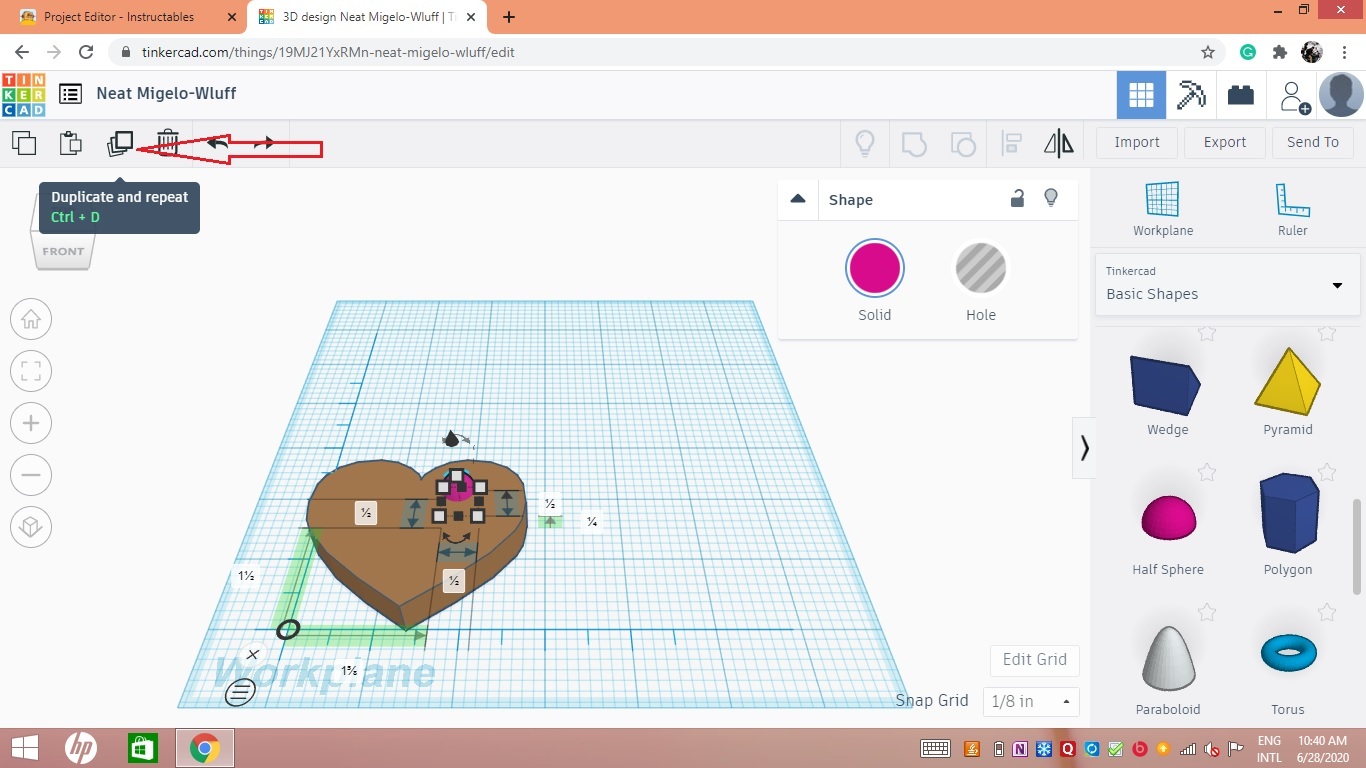Fit all shapes in view

click(x=31, y=372)
